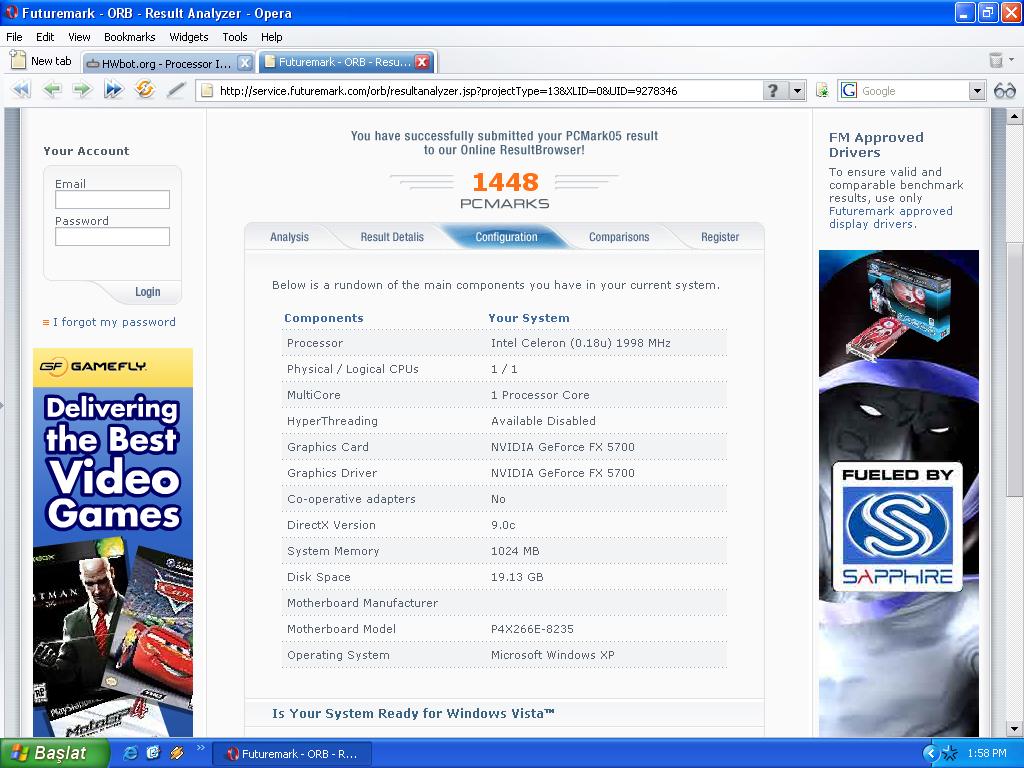Viewport: 1024px width, 768px height.
Task: Open the File menu
Action: [x=14, y=37]
